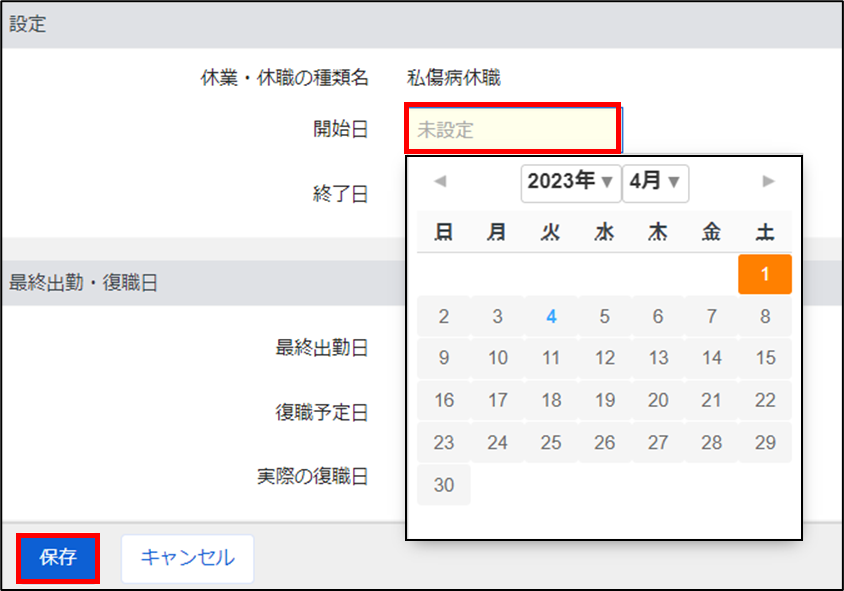The height and width of the screenshot is (591, 844).
Task: Pick day 21 in the calendar
Action: point(711,400)
